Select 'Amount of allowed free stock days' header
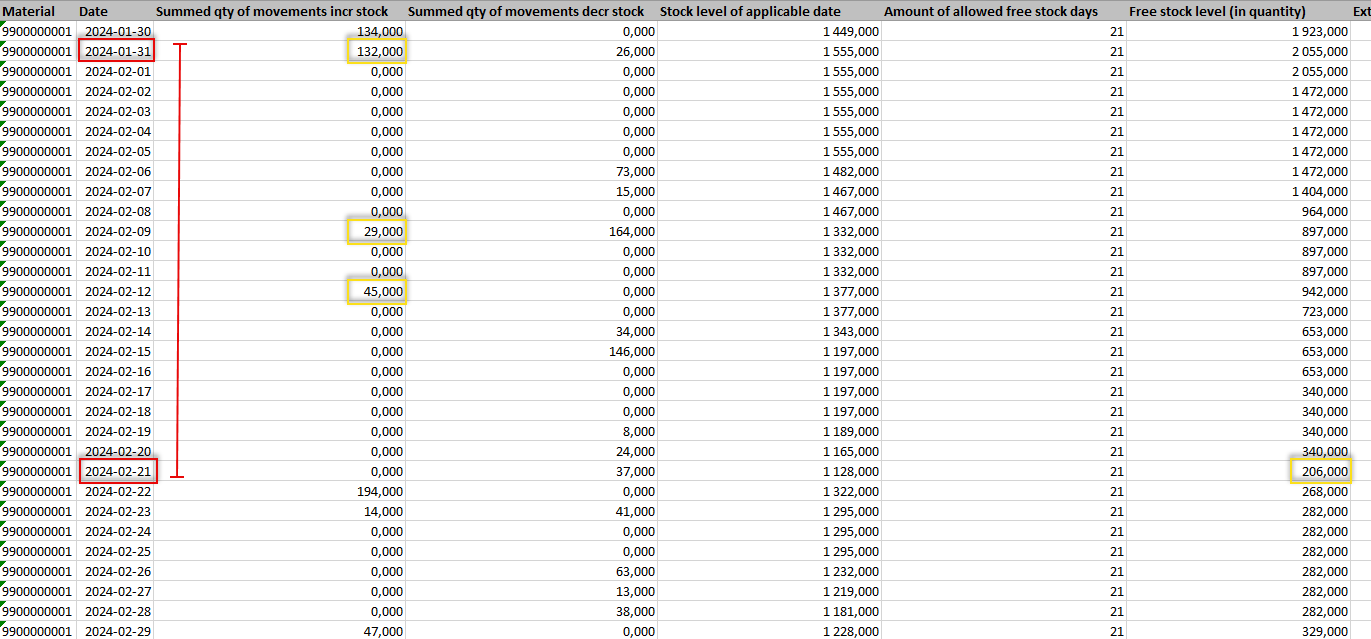 1005,11
